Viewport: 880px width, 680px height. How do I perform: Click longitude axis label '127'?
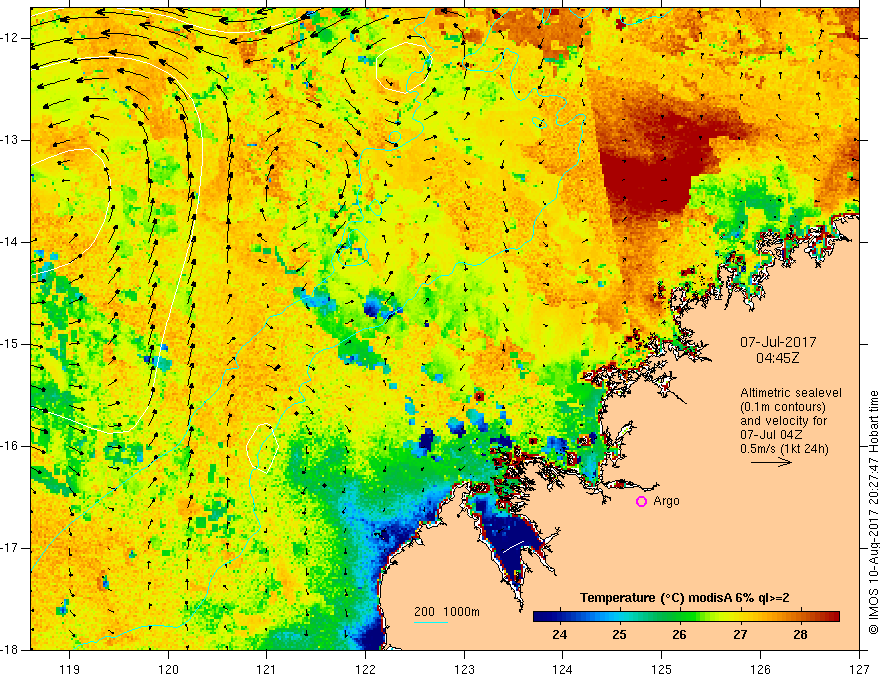(x=859, y=669)
